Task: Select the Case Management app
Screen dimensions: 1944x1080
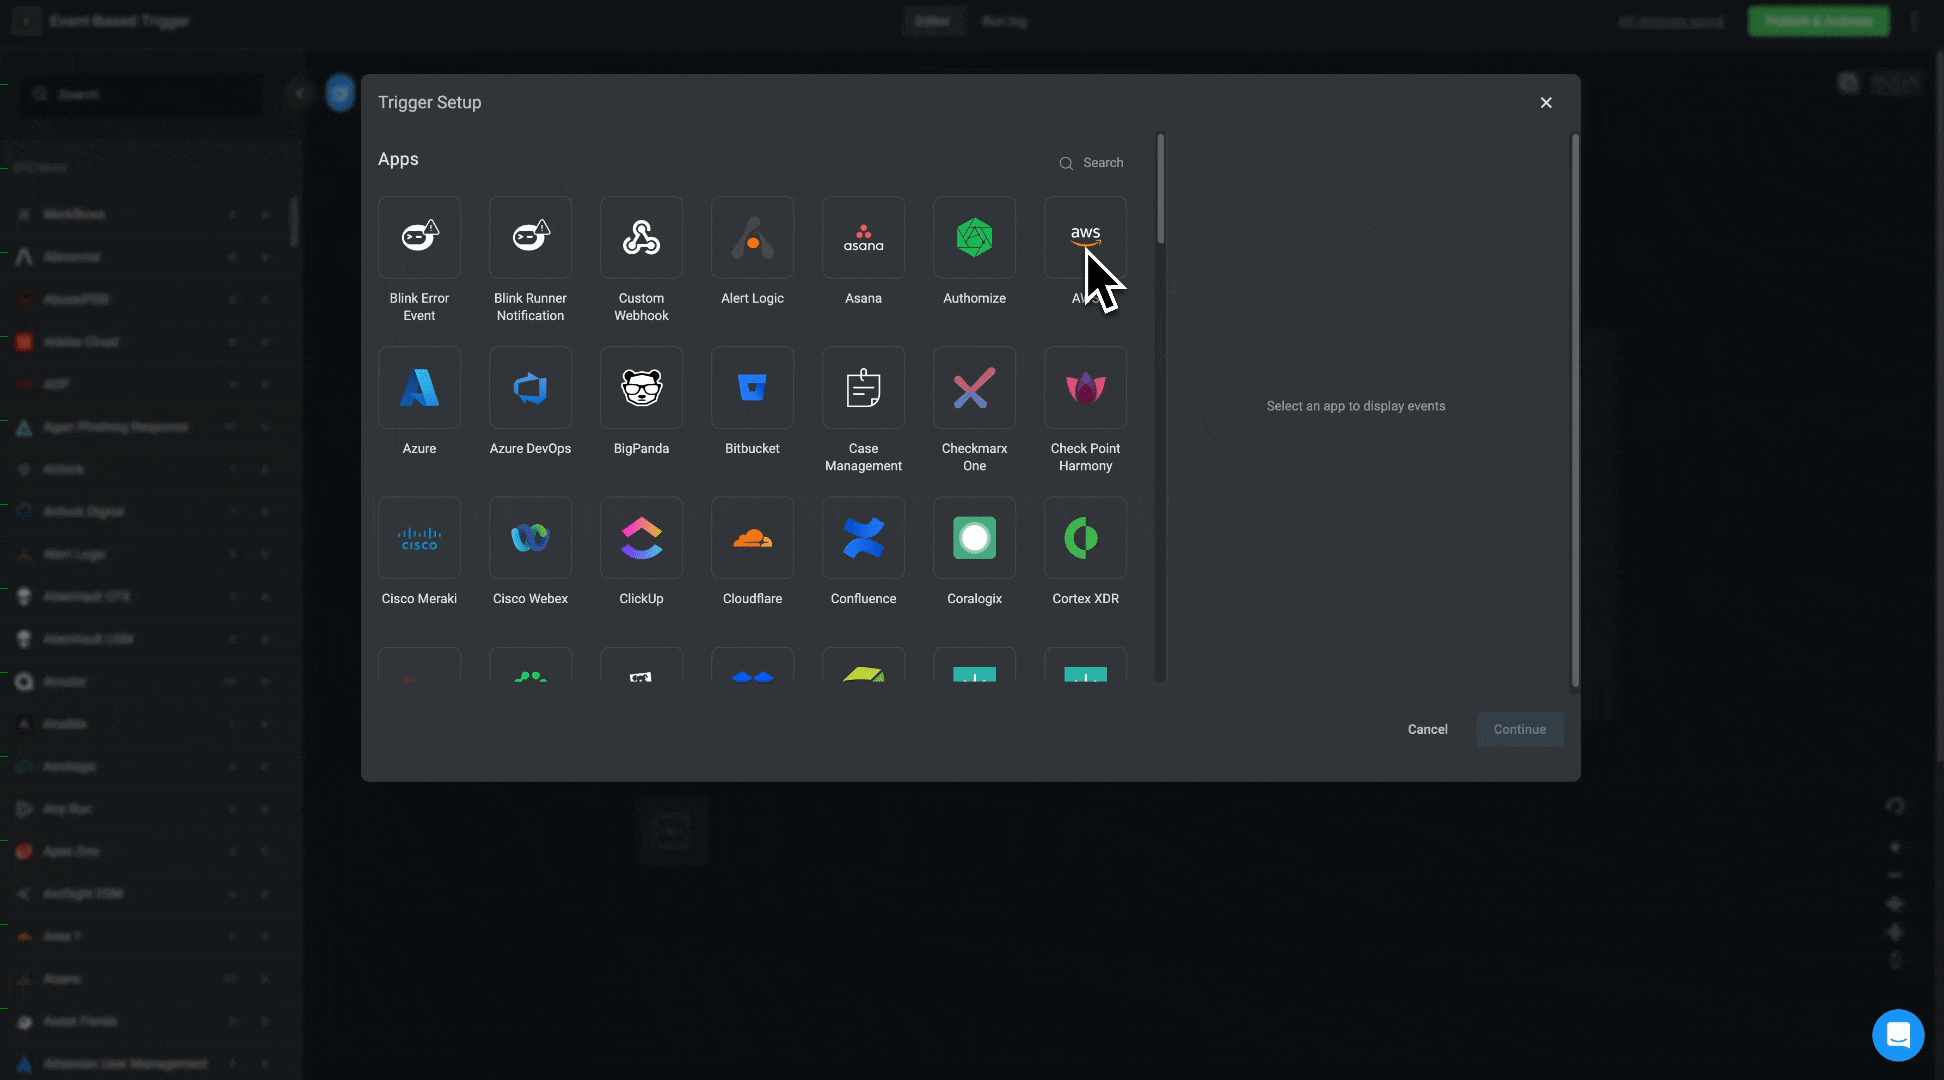Action: pos(863,388)
